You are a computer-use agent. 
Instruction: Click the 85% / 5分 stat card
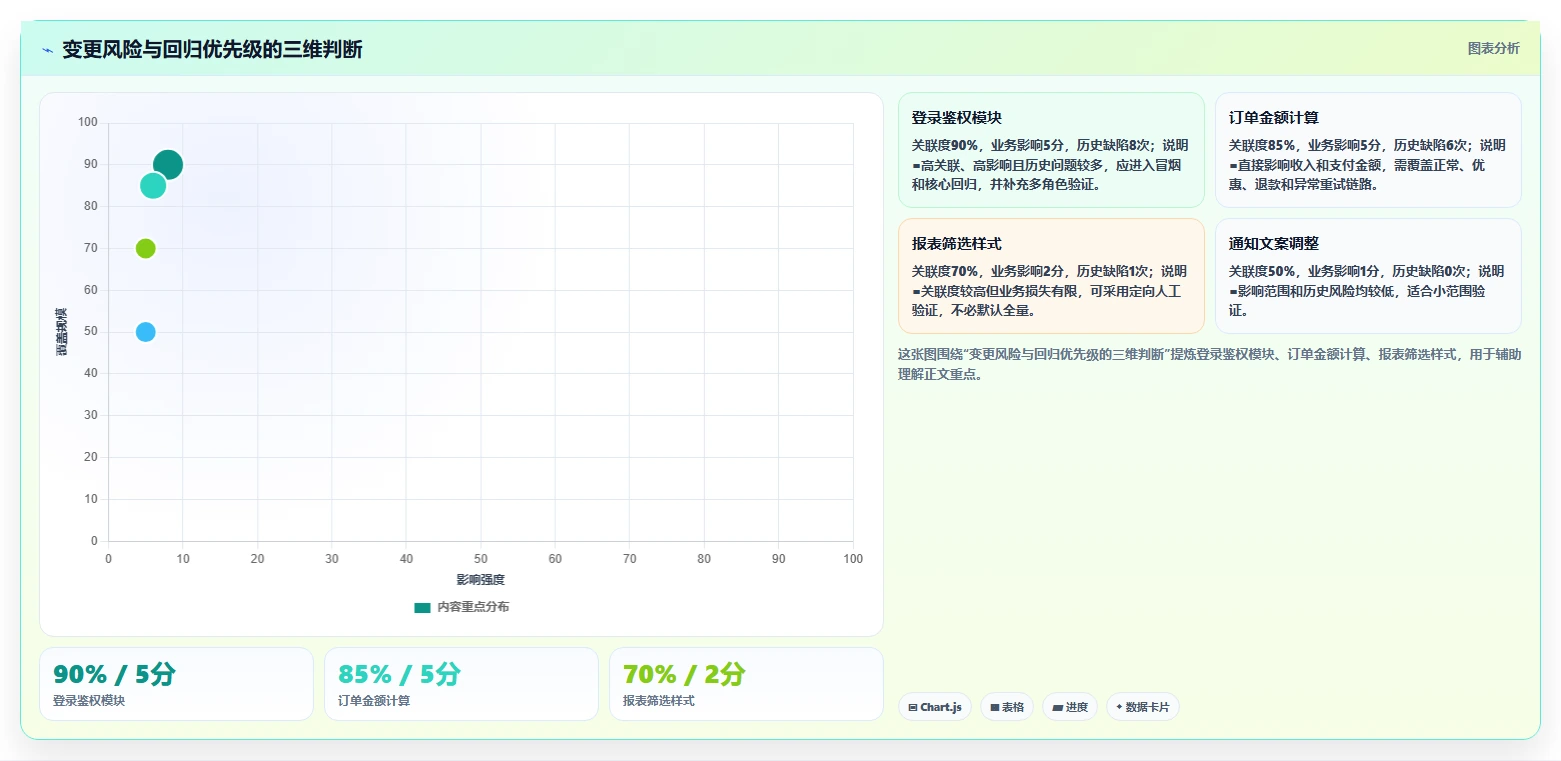[461, 684]
